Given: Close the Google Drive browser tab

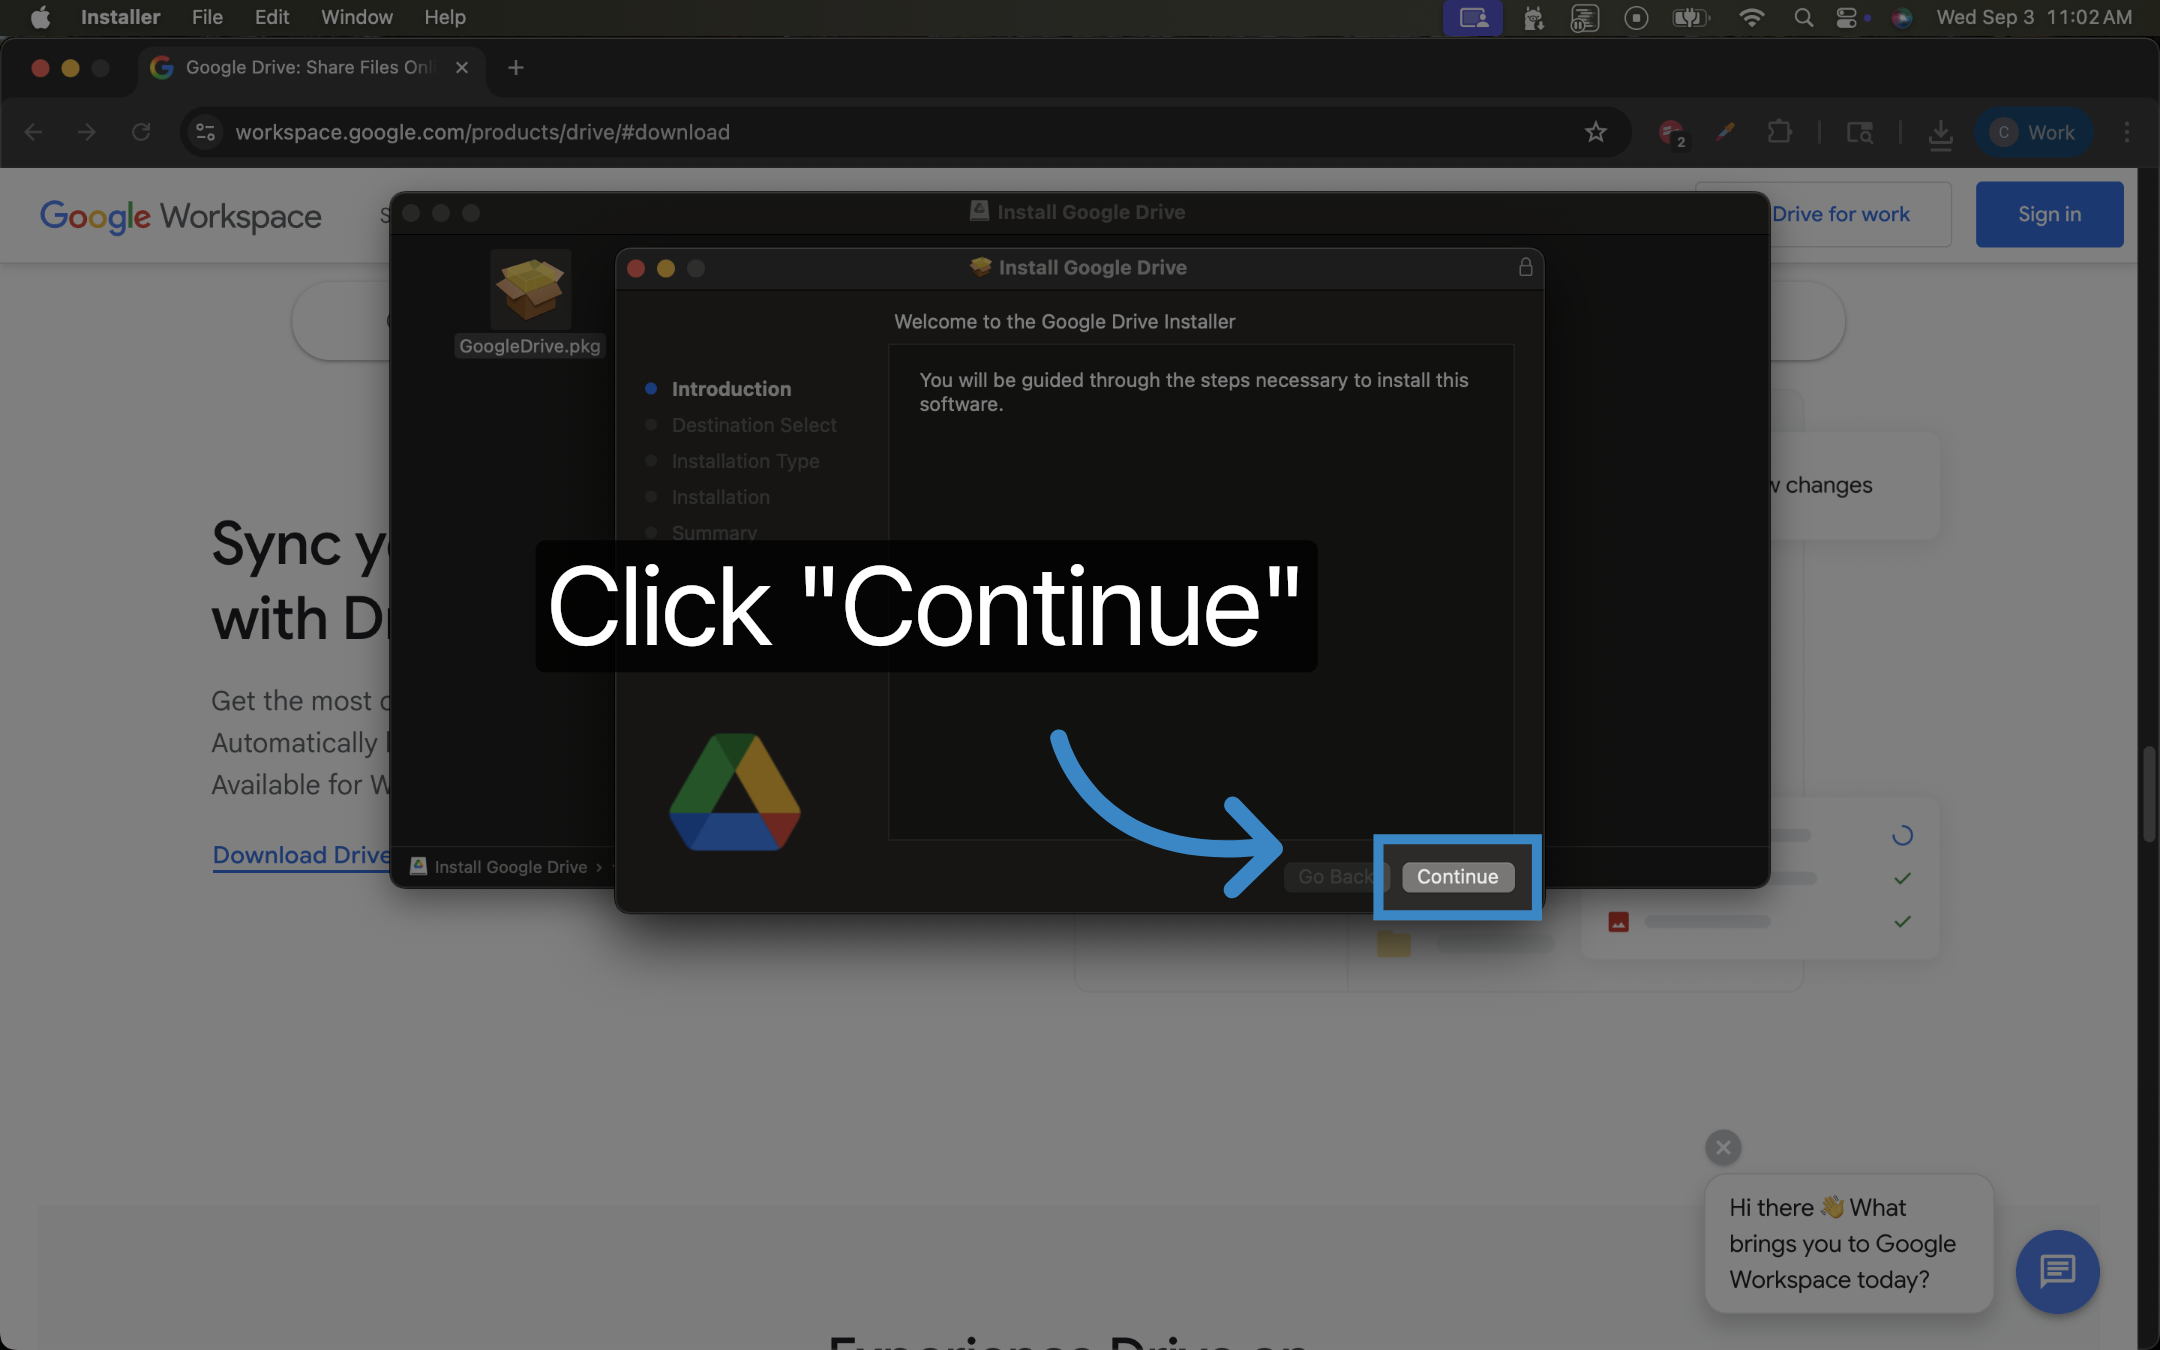Looking at the screenshot, I should pyautogui.click(x=461, y=68).
